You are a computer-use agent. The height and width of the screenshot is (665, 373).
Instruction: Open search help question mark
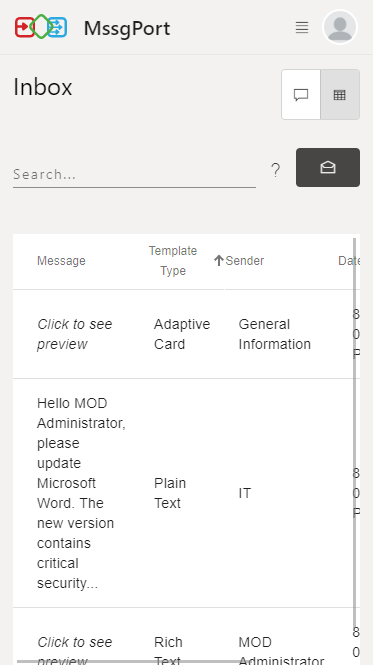(x=275, y=170)
